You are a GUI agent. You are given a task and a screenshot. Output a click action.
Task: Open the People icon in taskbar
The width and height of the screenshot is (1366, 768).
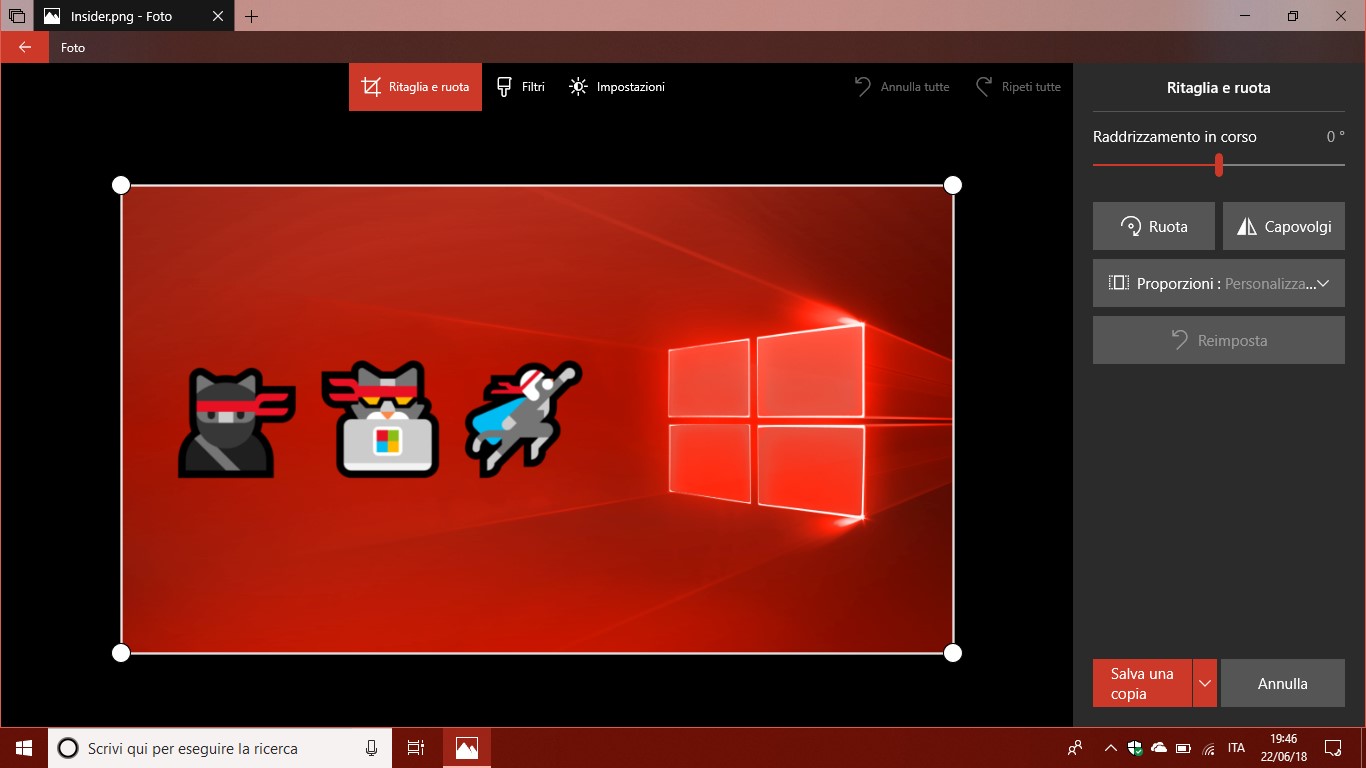click(1075, 748)
